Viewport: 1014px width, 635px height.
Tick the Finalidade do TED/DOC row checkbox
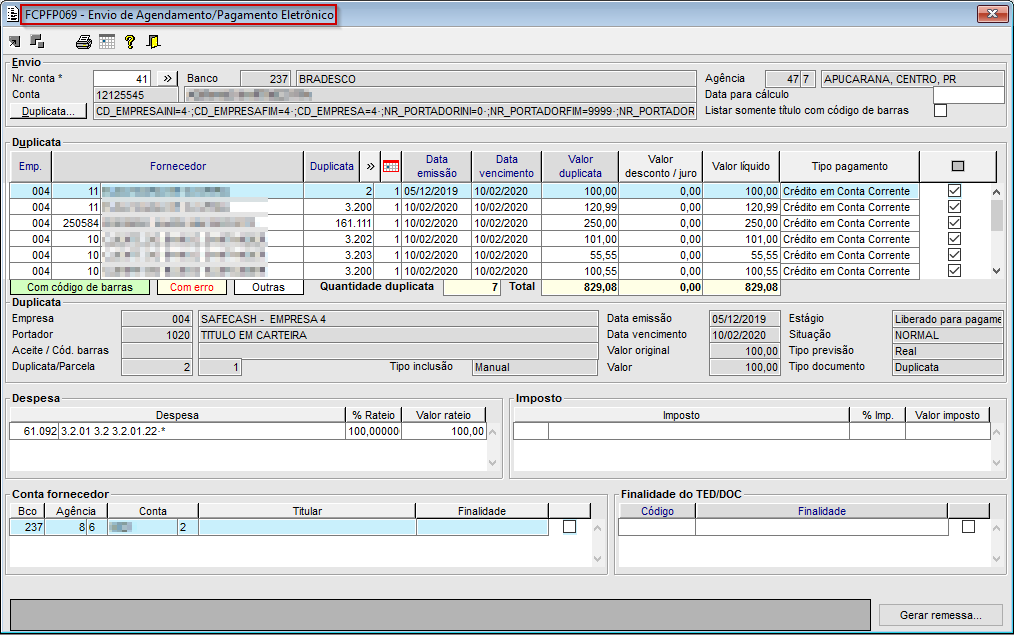pyautogui.click(x=968, y=527)
